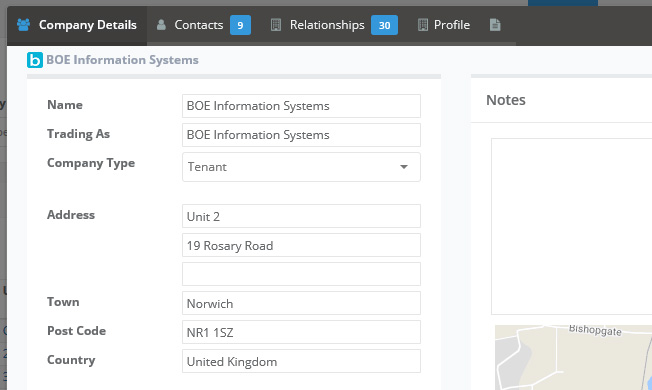Open the Company Details tab
The image size is (652, 390).
click(x=77, y=25)
